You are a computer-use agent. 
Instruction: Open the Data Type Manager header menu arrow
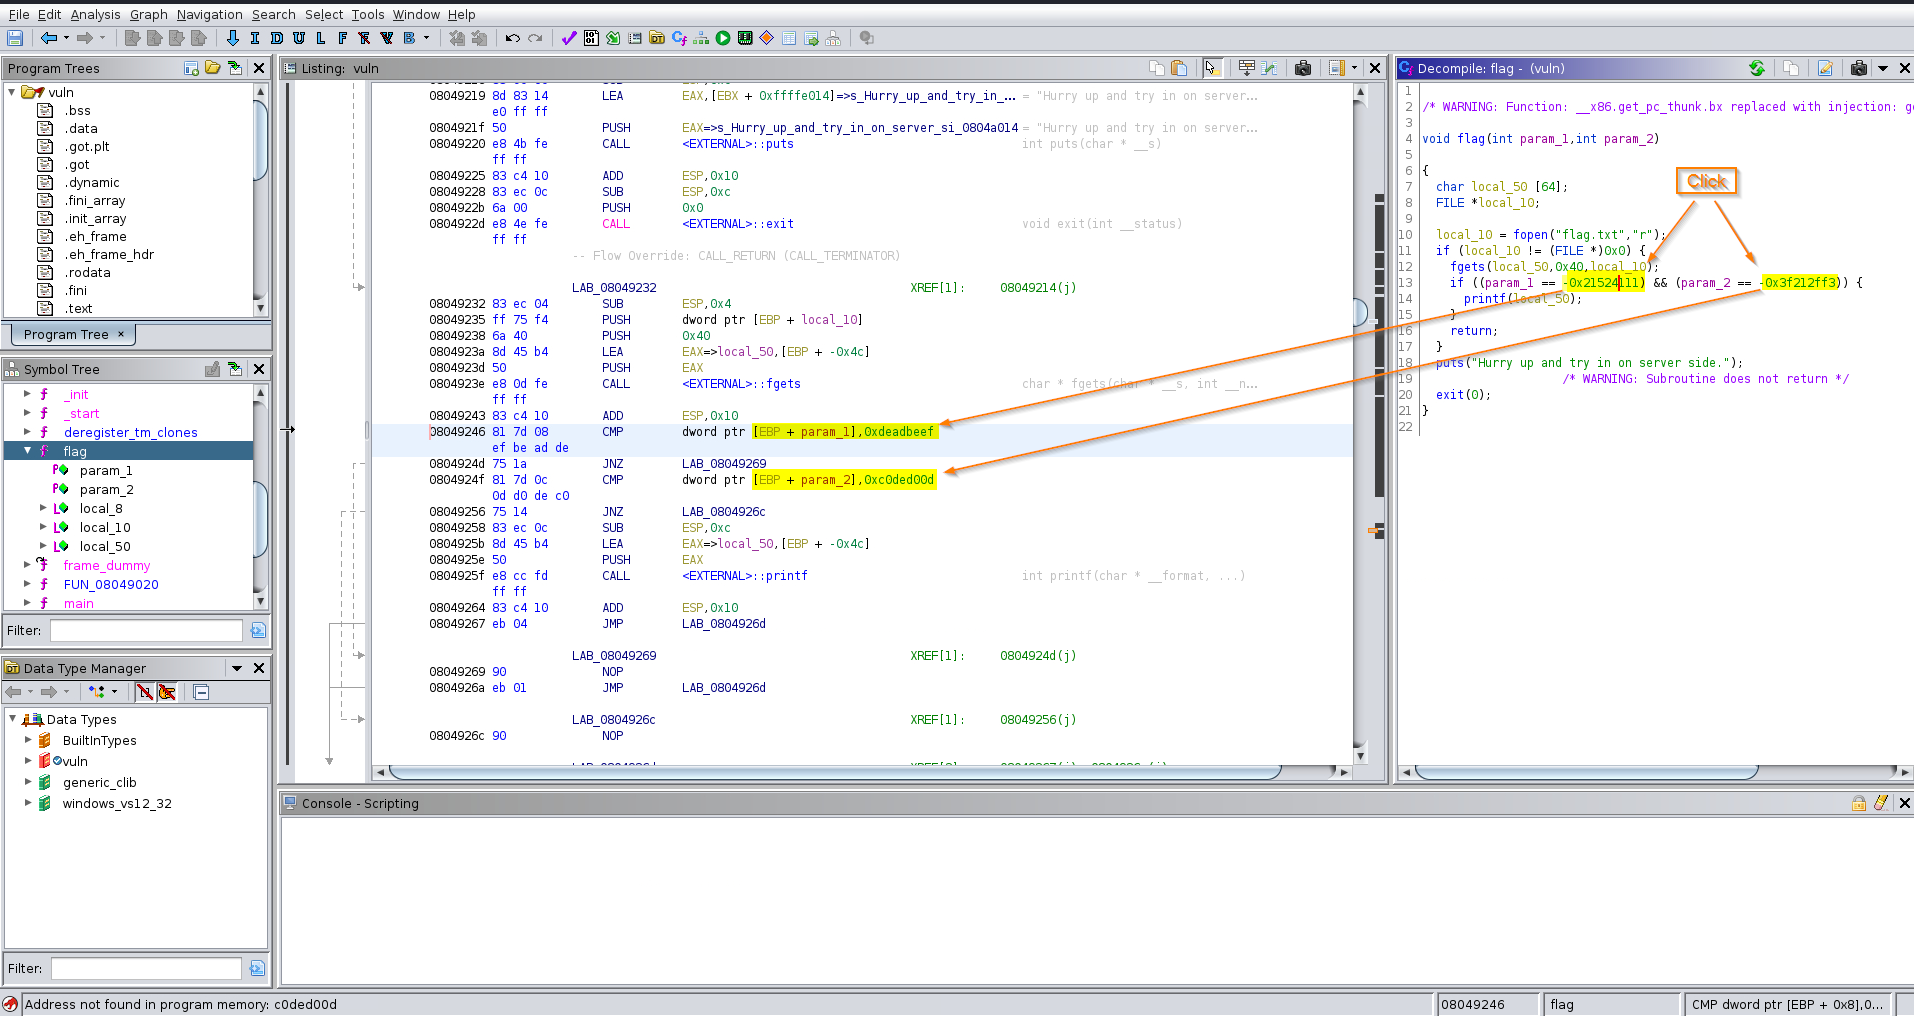(x=237, y=668)
